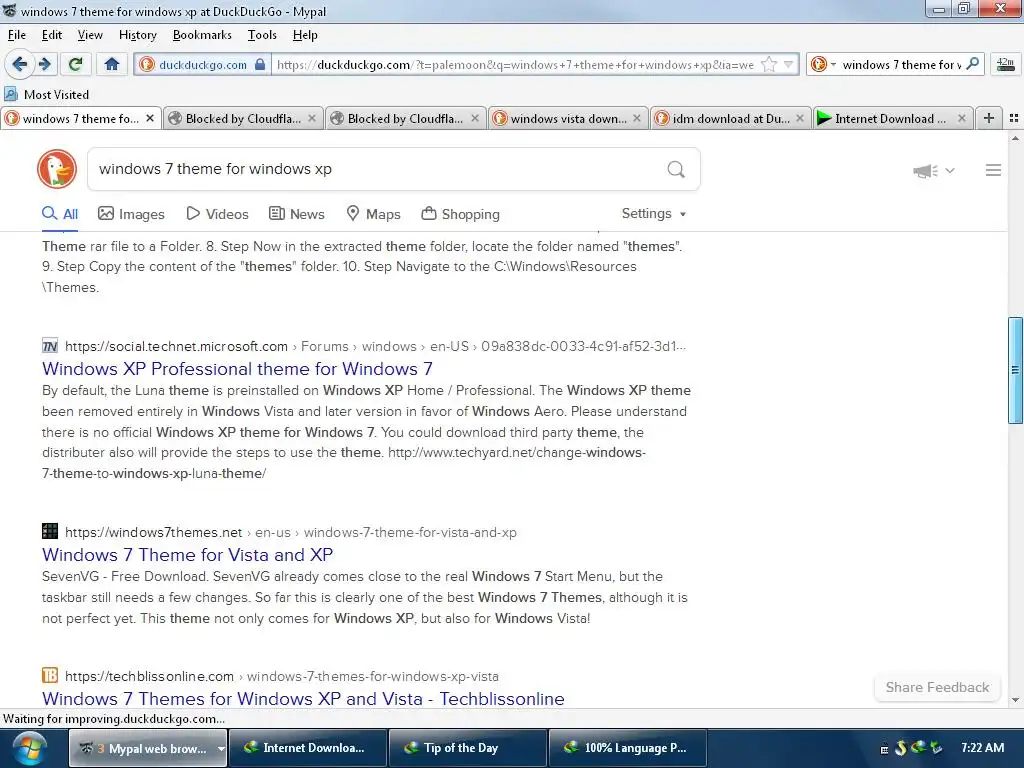
Task: Close the Internet Download tab
Action: pos(961,118)
